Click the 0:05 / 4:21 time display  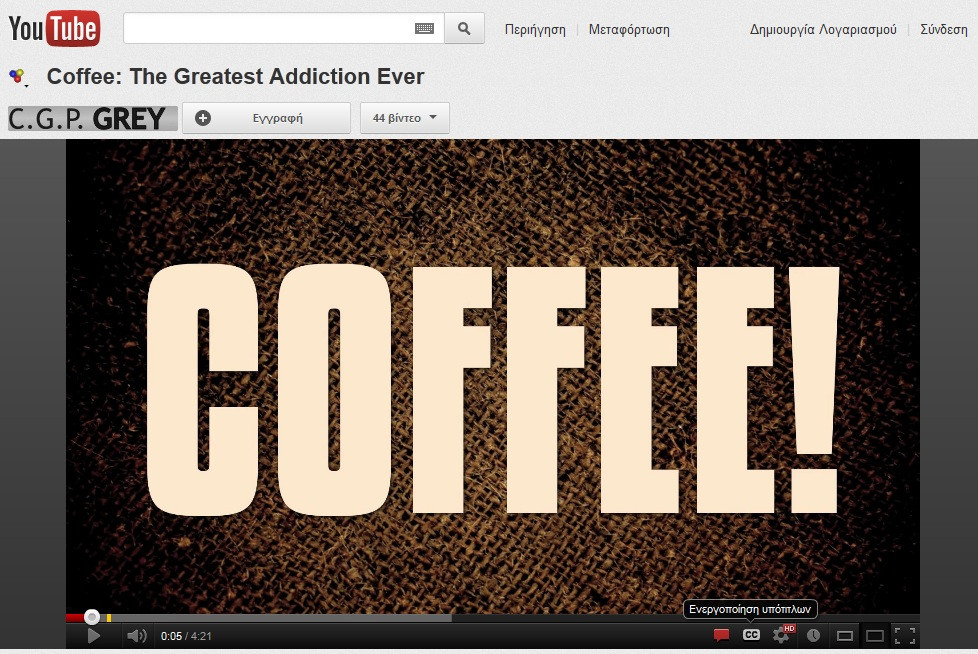pyautogui.click(x=186, y=636)
